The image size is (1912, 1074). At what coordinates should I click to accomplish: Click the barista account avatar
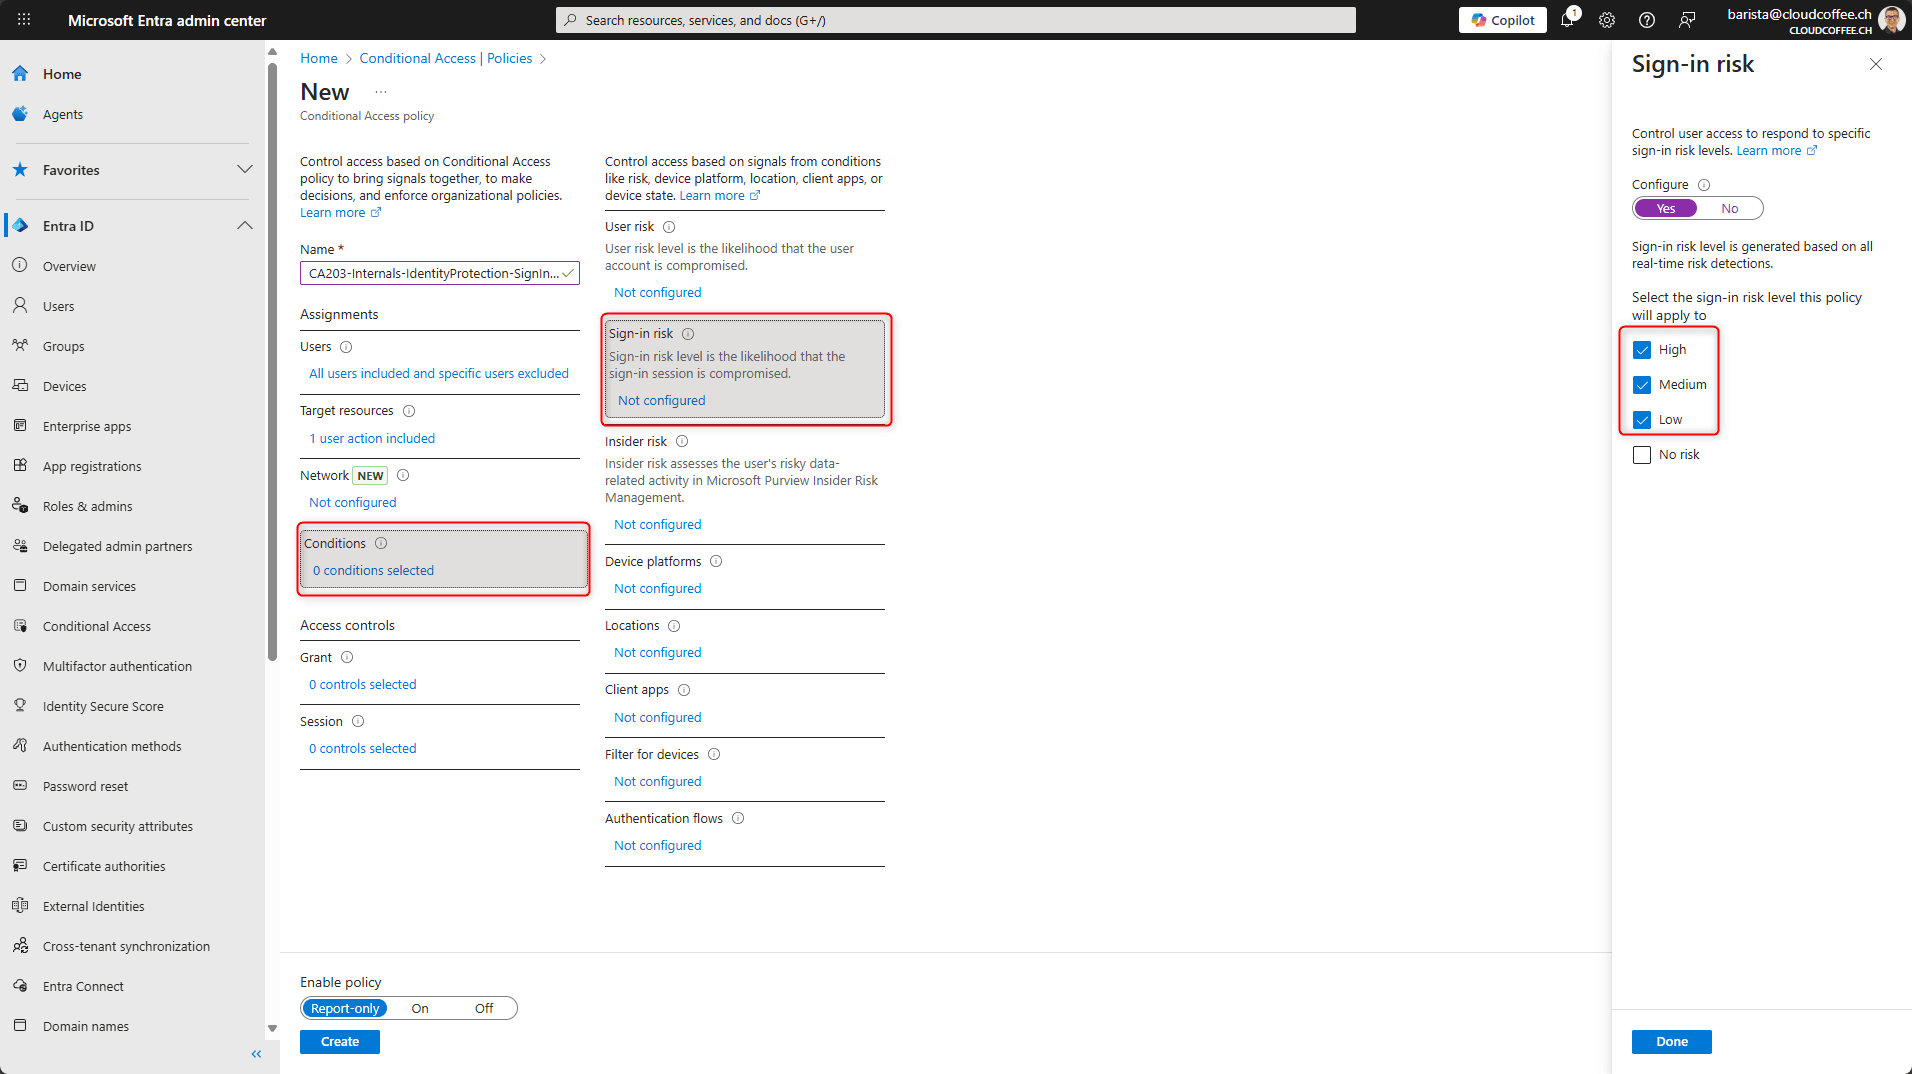(x=1892, y=20)
